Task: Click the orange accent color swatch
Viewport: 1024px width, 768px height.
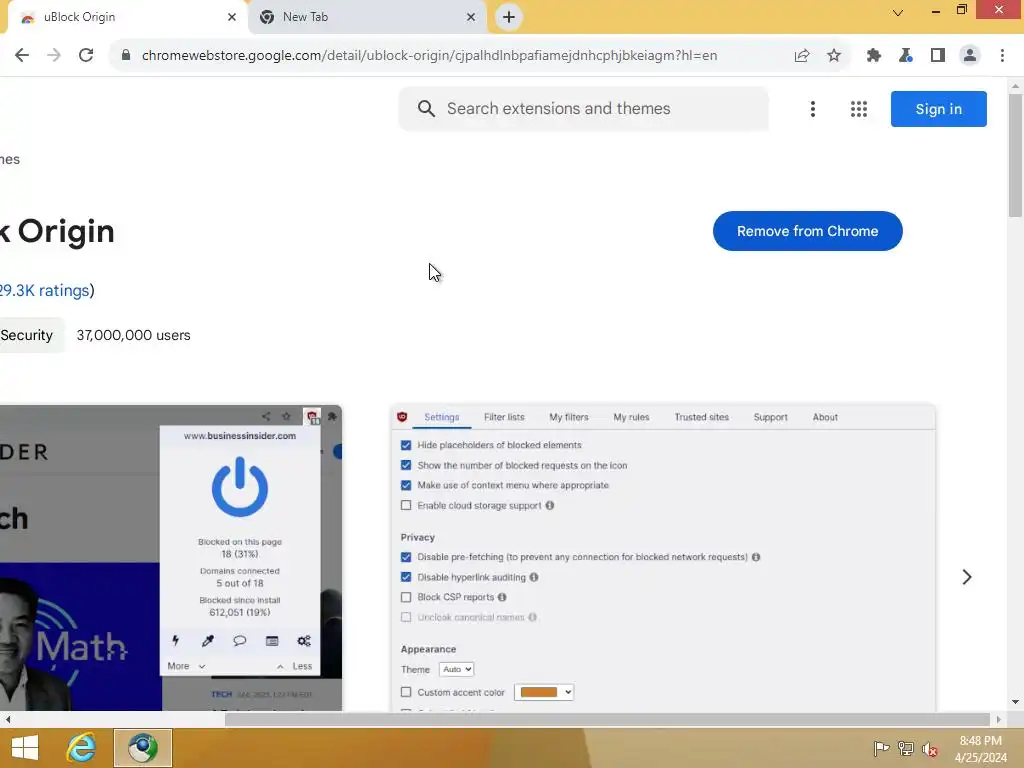Action: pos(539,692)
